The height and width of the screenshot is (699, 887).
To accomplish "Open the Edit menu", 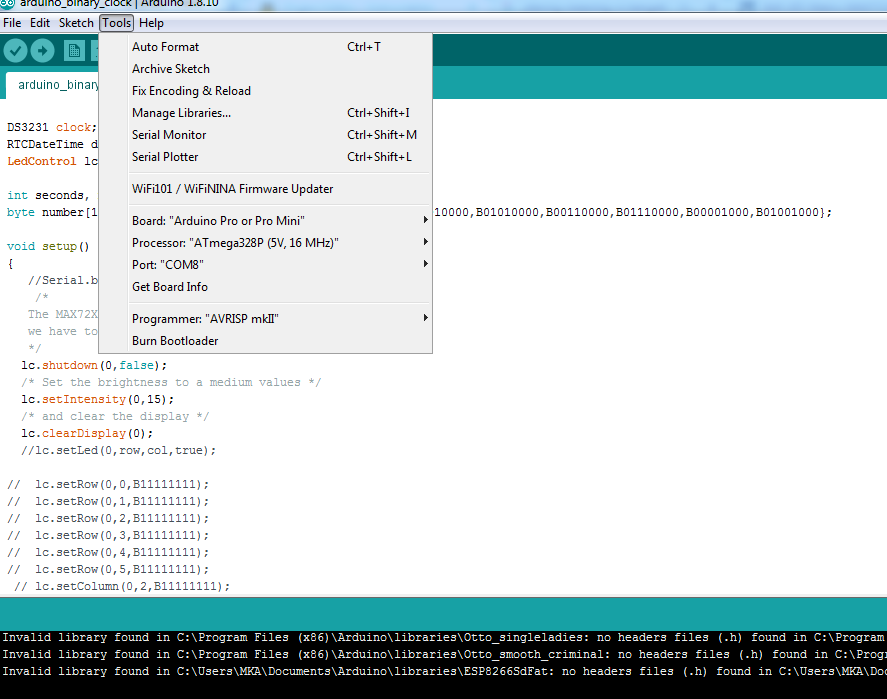I will click(x=40, y=23).
